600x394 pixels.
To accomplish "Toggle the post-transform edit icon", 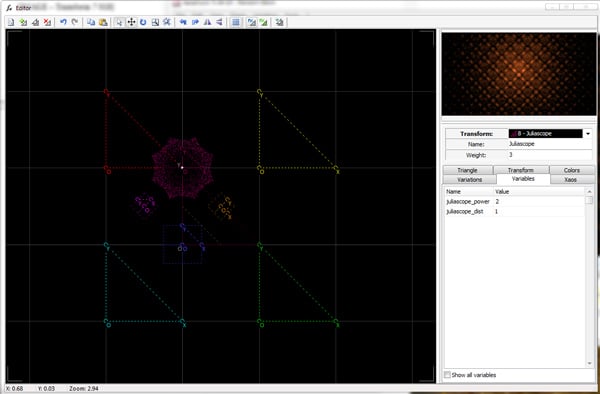I will pos(251,22).
